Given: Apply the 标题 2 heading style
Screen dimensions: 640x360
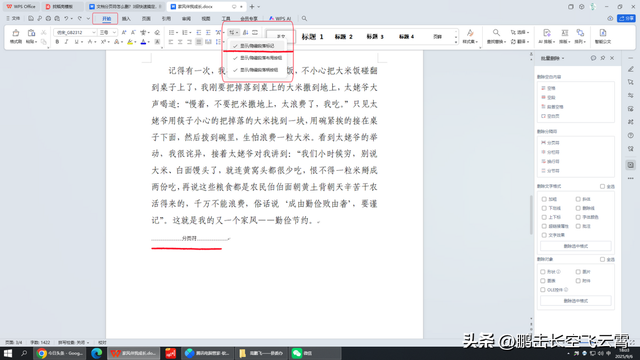Looking at the screenshot, I should coord(344,37).
